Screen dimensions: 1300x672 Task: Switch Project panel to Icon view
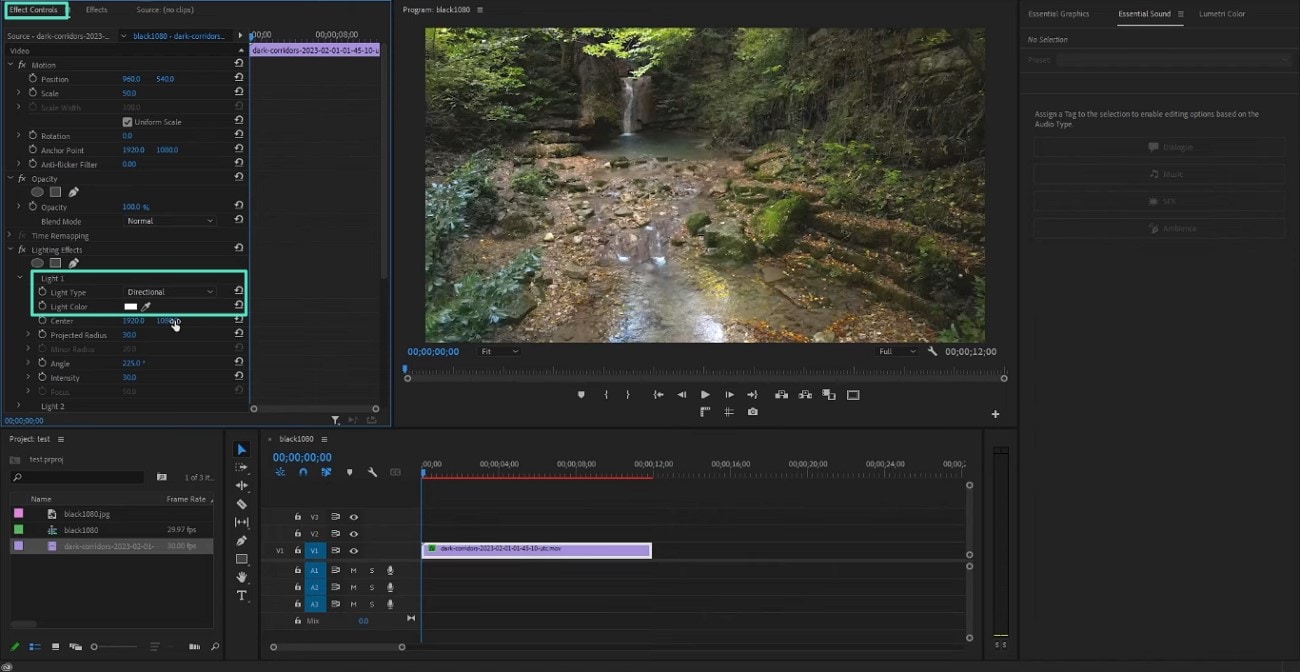55,647
